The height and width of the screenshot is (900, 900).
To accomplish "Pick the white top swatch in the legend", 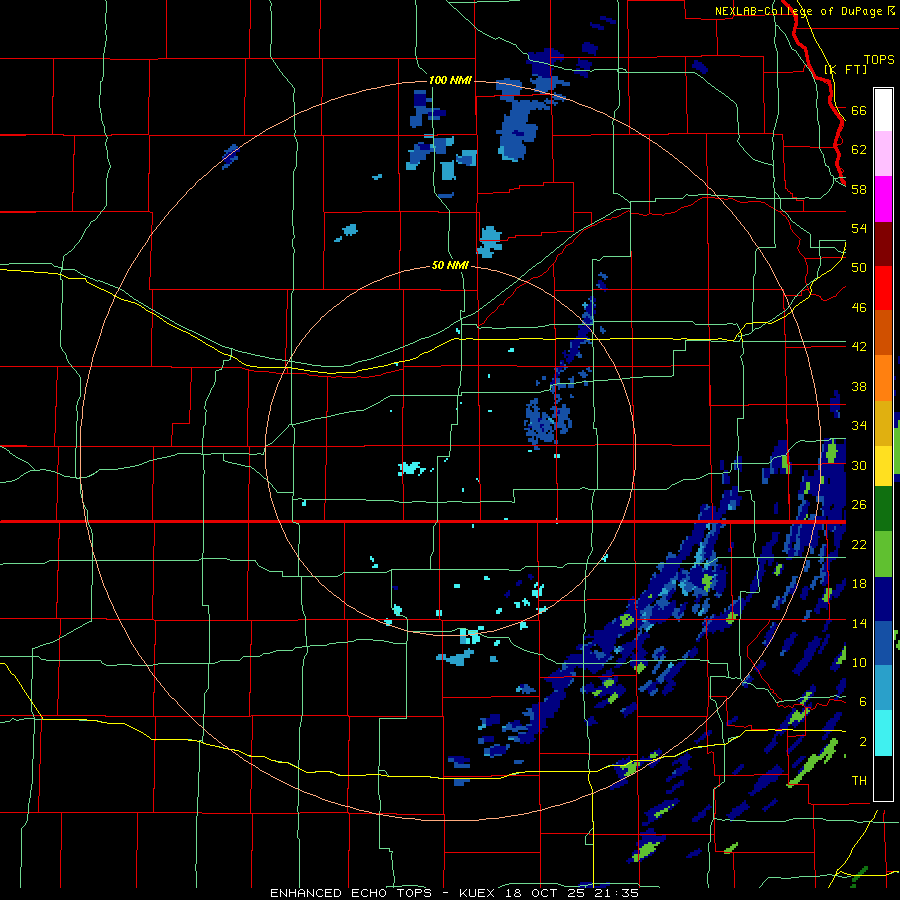I will (x=883, y=110).
